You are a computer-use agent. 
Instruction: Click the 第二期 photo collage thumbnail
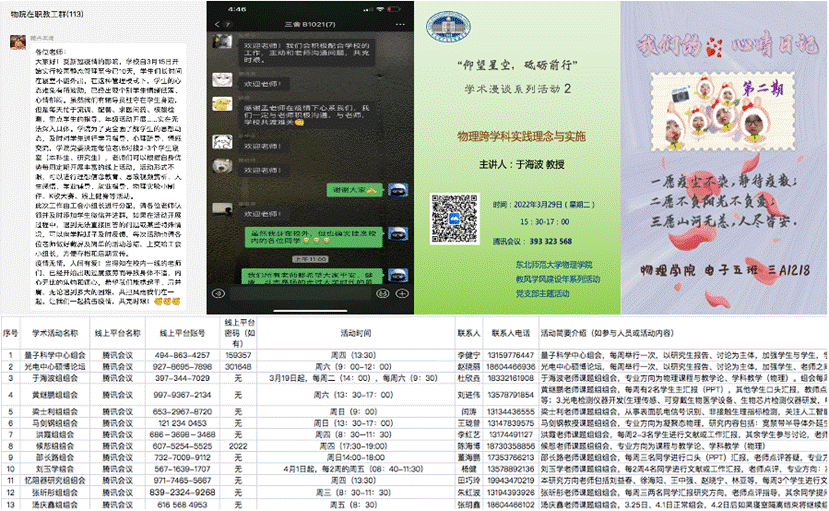[x=723, y=113]
